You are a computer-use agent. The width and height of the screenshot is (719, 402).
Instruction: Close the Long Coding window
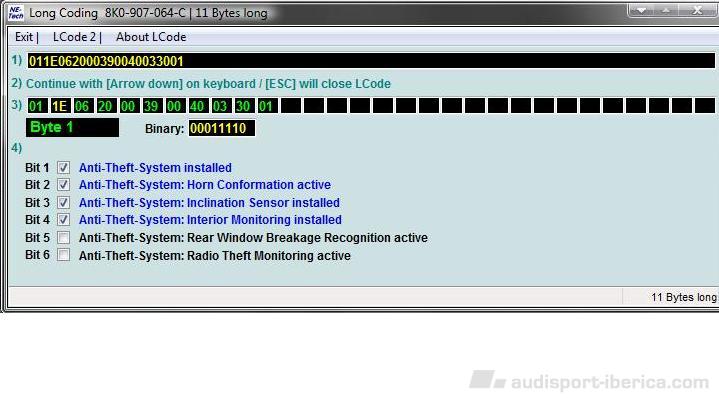pos(697,10)
